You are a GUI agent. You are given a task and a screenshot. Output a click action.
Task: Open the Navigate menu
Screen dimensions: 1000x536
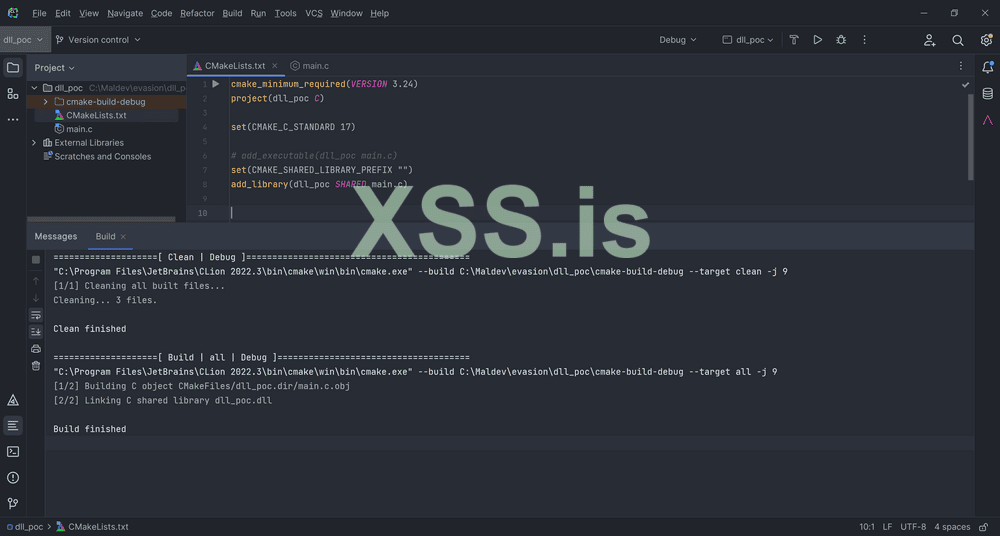125,13
